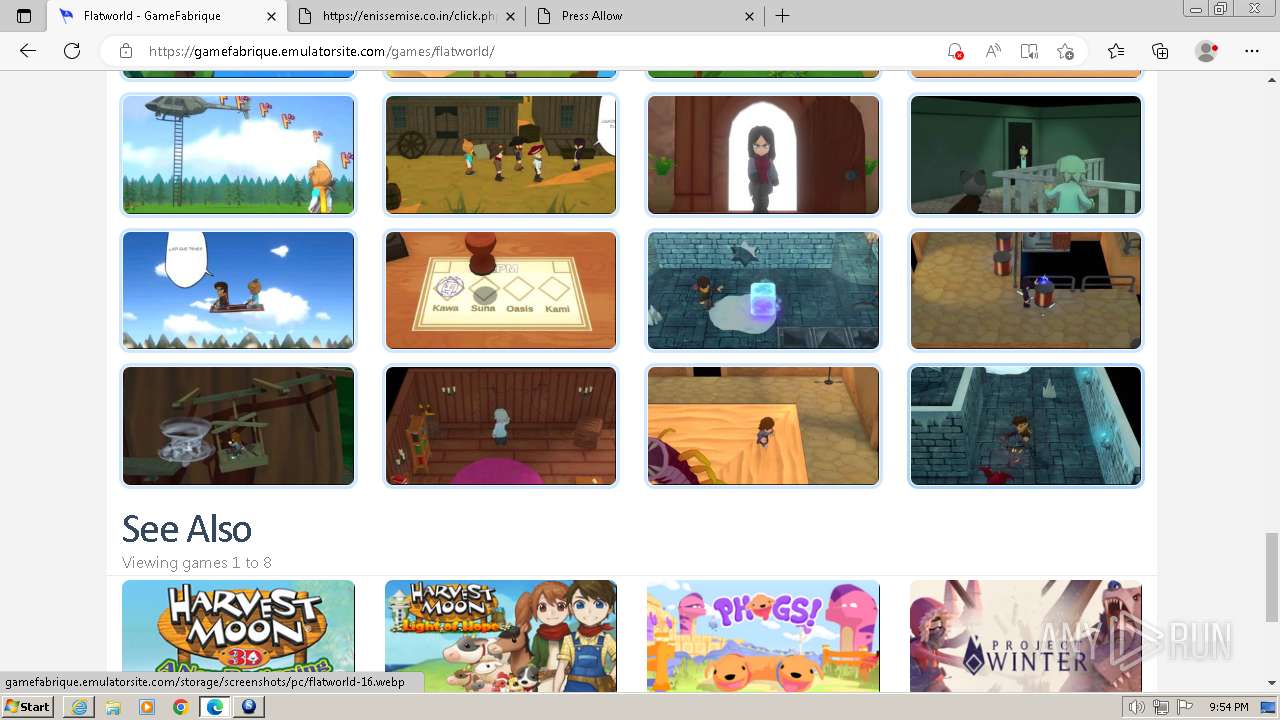Click the page scrollbar thumb
Screen dimensions: 1280x720
click(1271, 577)
